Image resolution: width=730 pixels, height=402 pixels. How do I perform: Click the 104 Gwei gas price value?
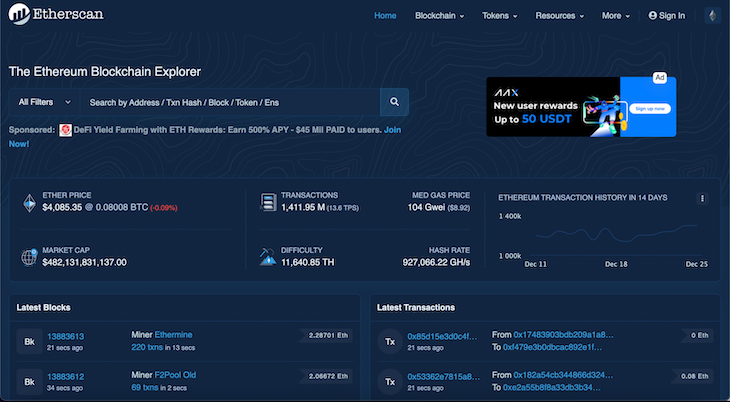pyautogui.click(x=426, y=207)
